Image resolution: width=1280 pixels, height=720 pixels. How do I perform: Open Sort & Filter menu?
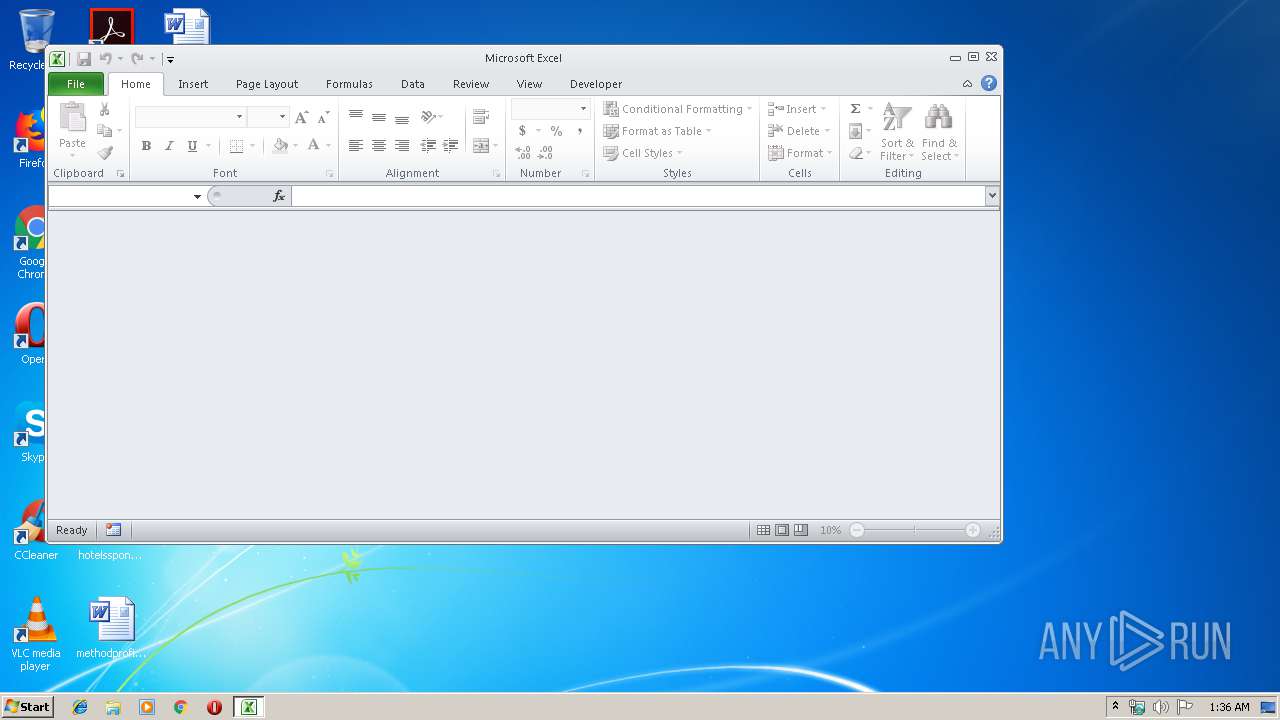[897, 132]
